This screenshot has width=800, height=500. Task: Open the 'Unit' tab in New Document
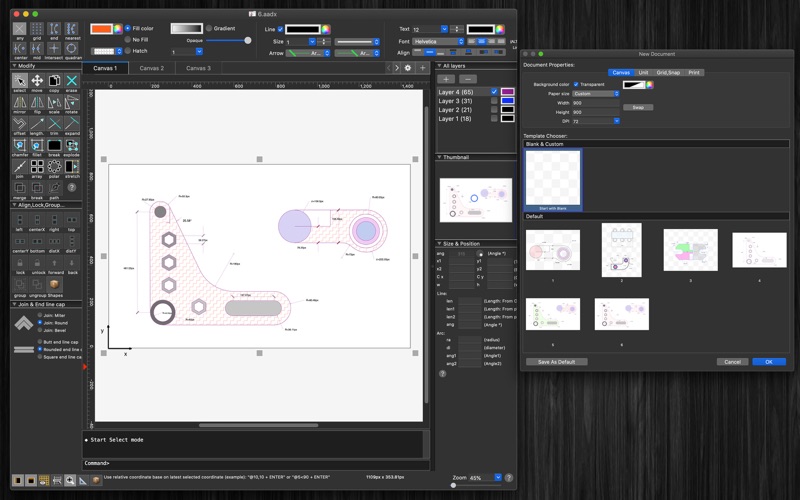click(x=643, y=72)
